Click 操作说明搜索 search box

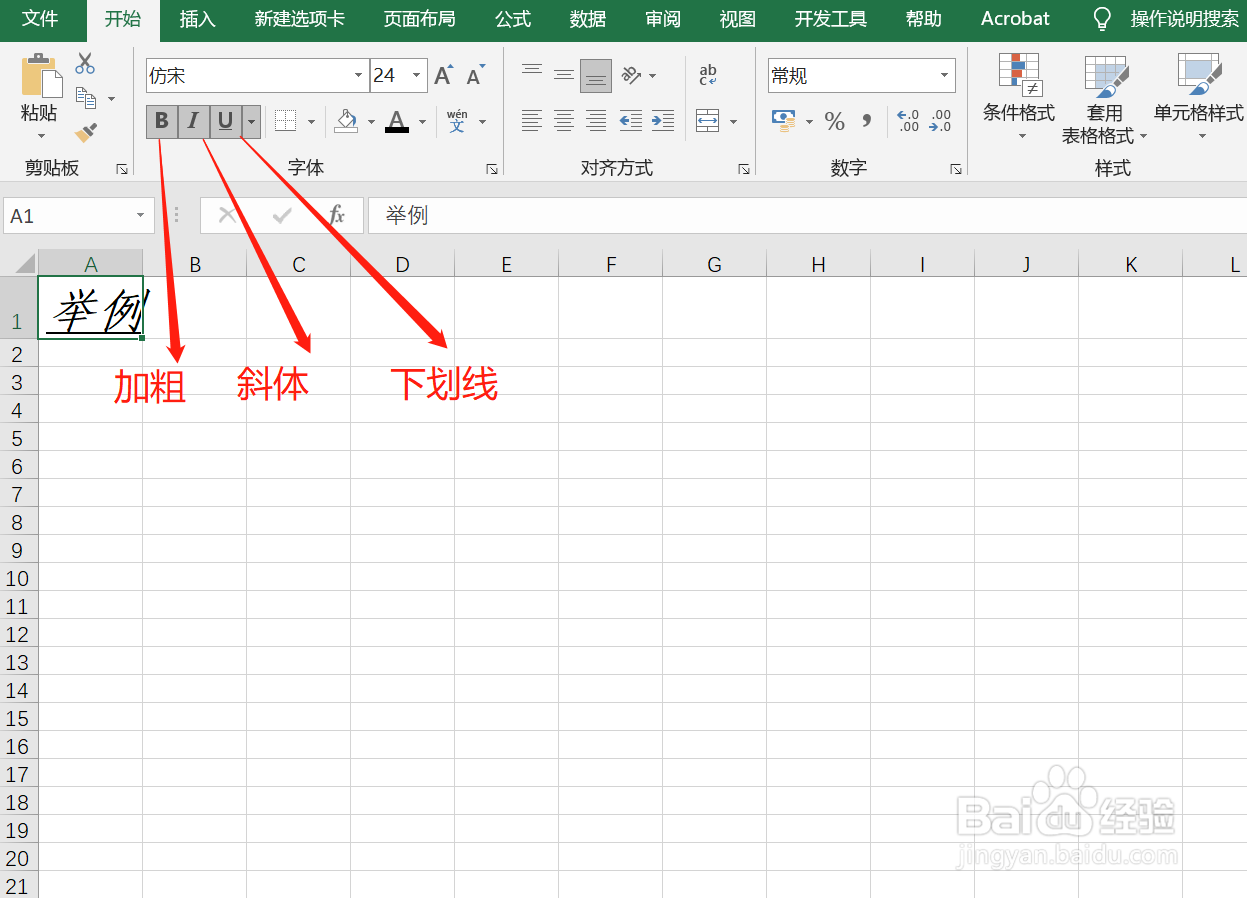[1185, 19]
